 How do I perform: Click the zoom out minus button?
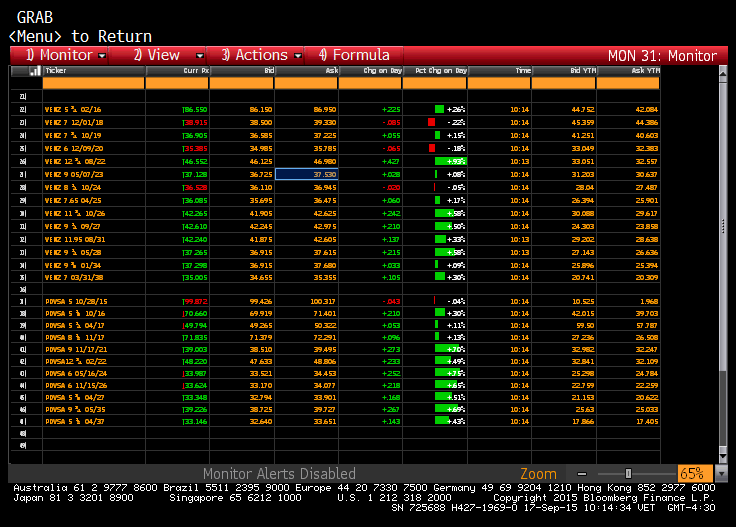click(582, 474)
